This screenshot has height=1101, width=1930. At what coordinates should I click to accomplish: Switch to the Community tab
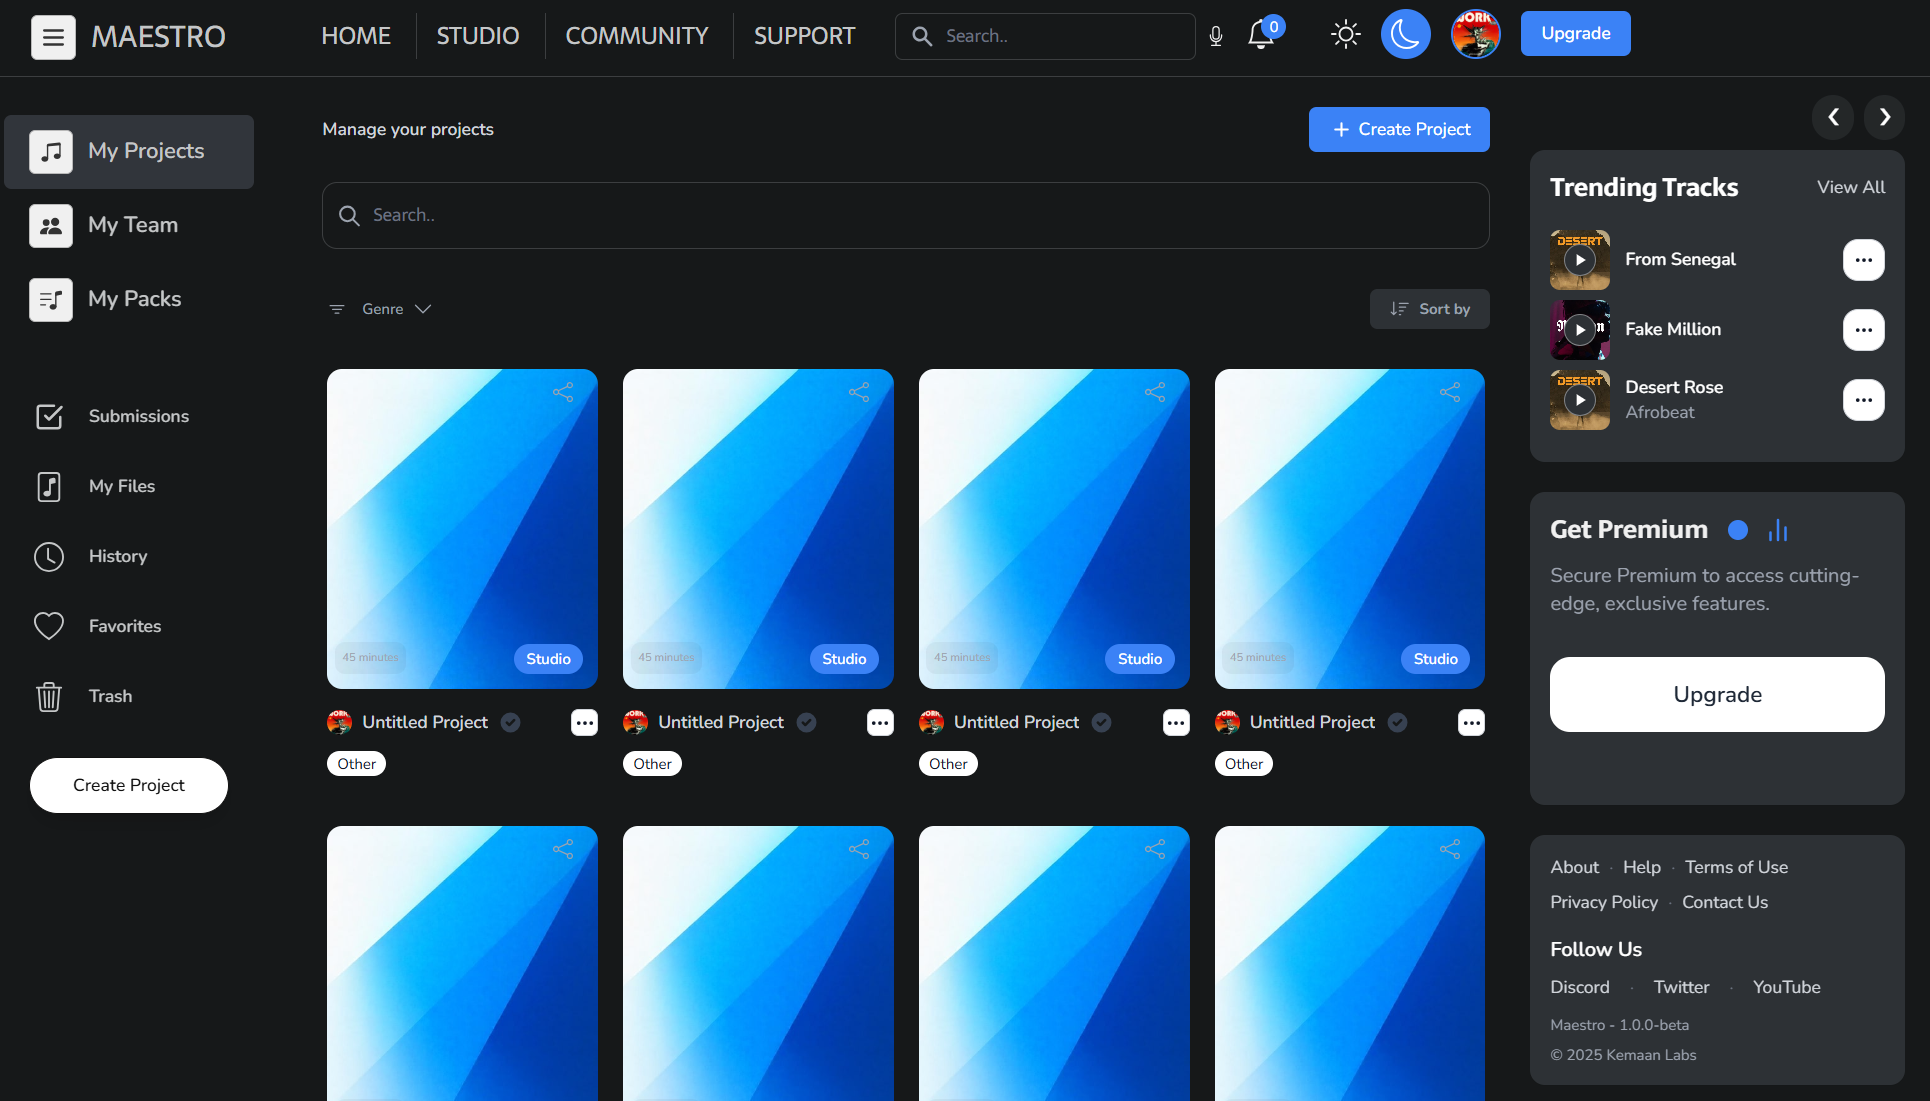pyautogui.click(x=636, y=35)
